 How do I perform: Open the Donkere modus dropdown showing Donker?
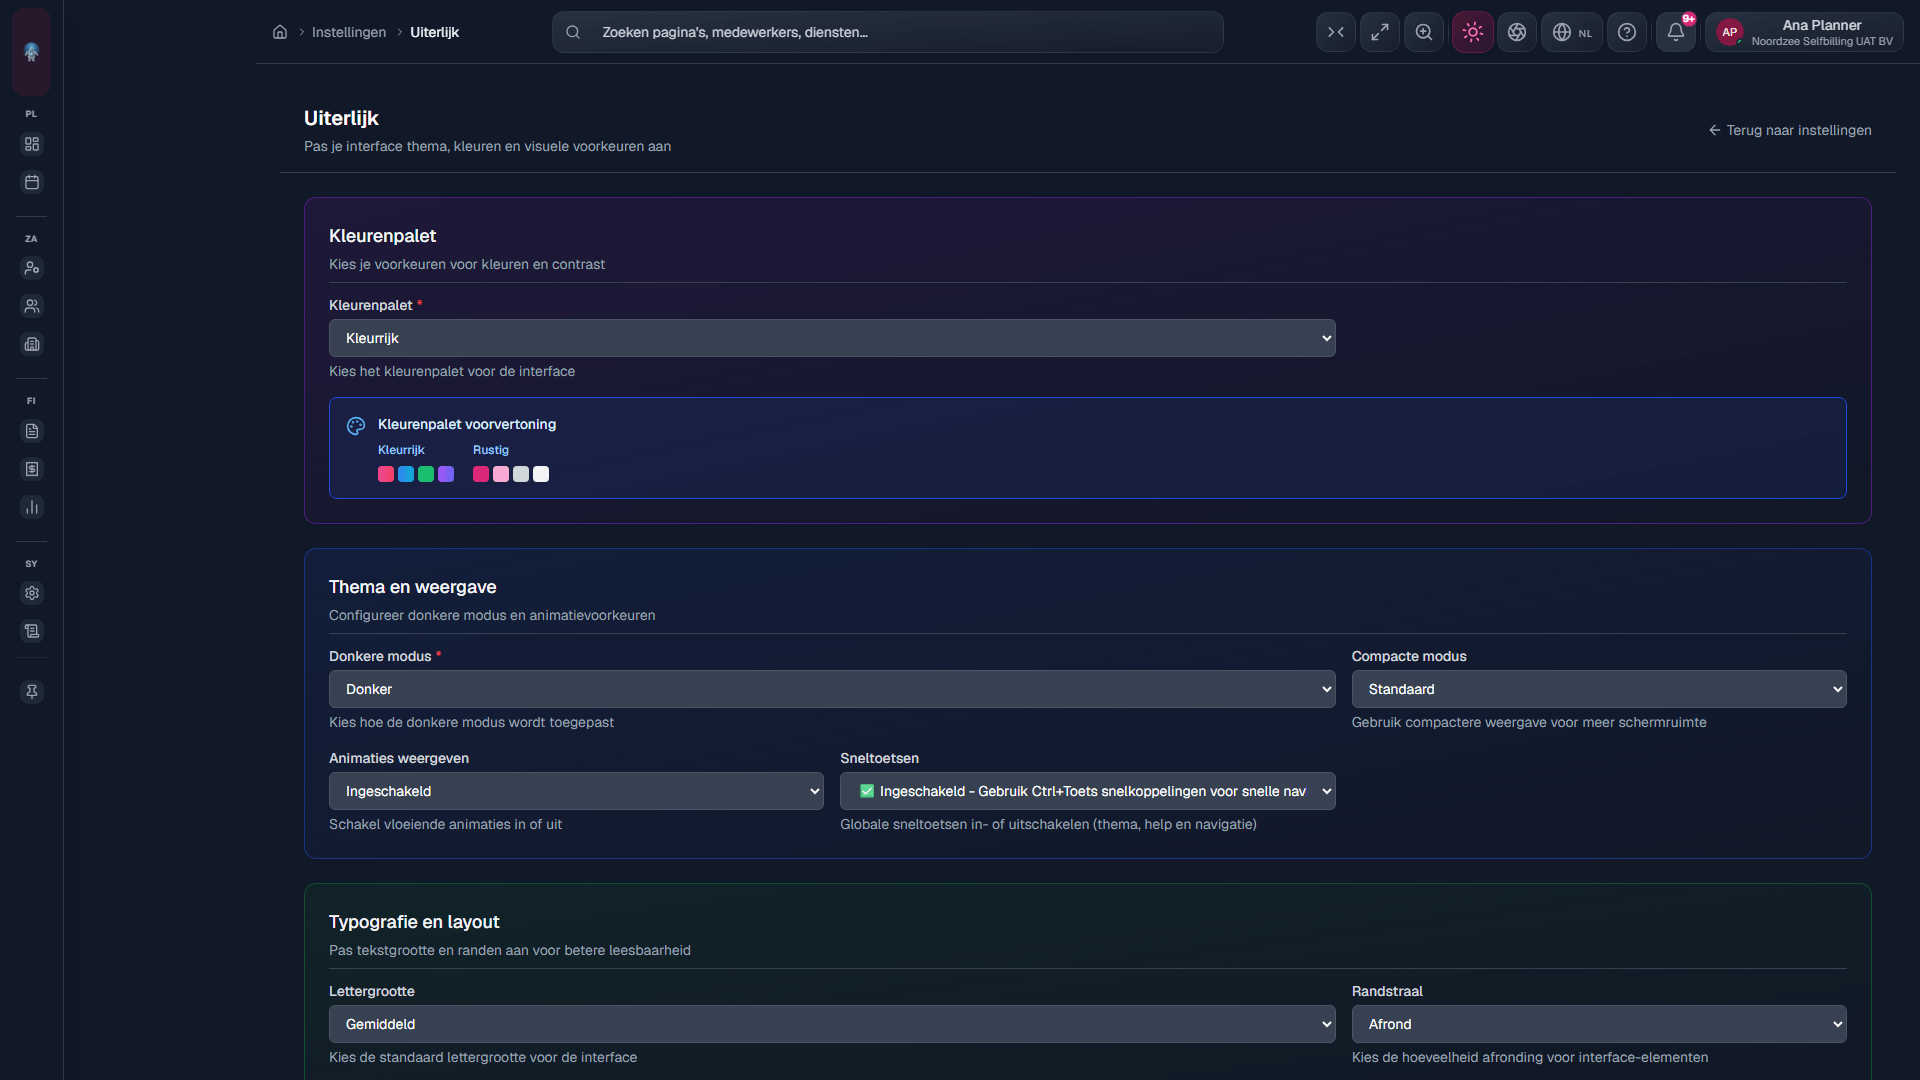click(x=832, y=689)
